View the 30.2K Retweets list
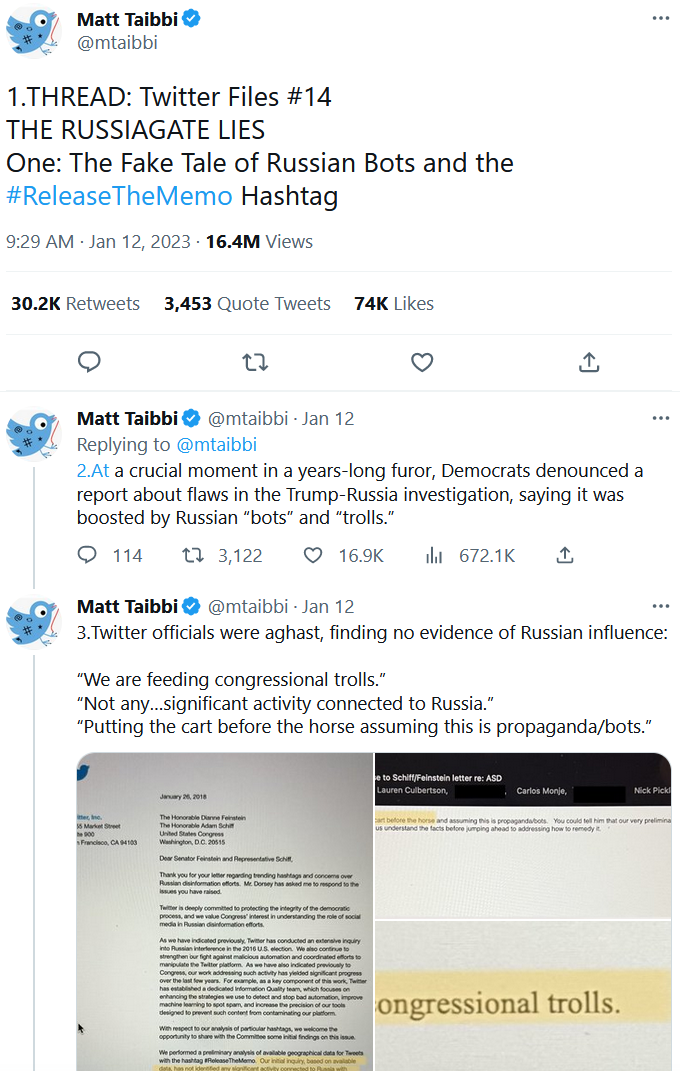 coord(76,304)
